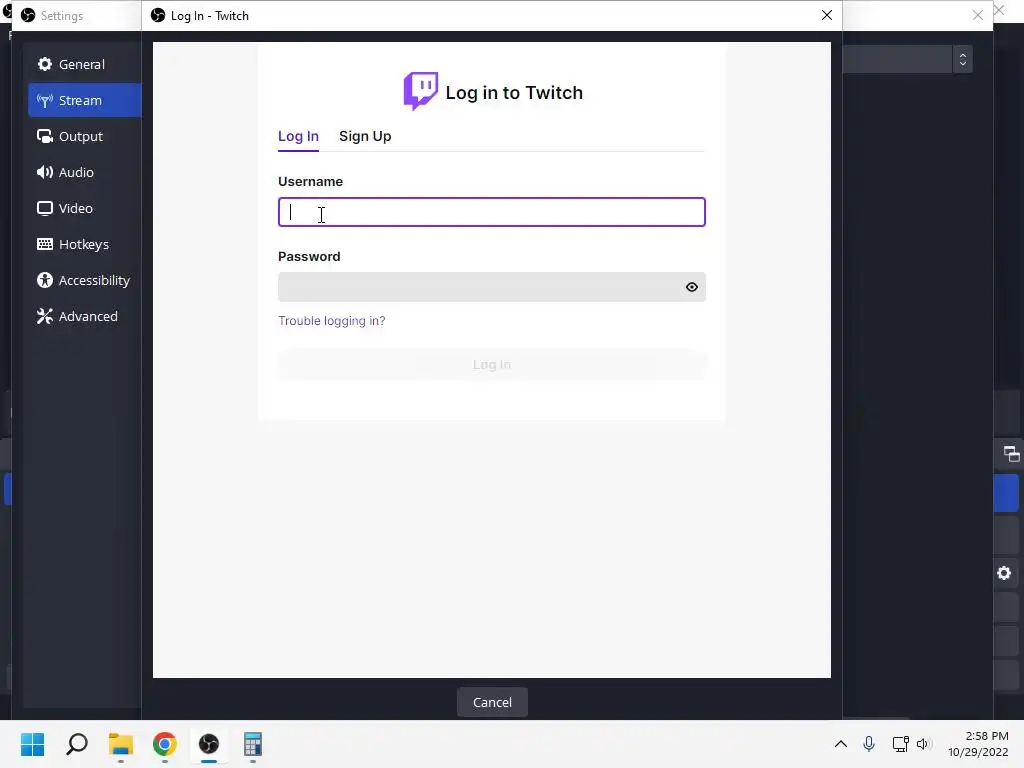Viewport: 1024px width, 768px height.
Task: Open the Windows Start menu
Action: (33, 744)
